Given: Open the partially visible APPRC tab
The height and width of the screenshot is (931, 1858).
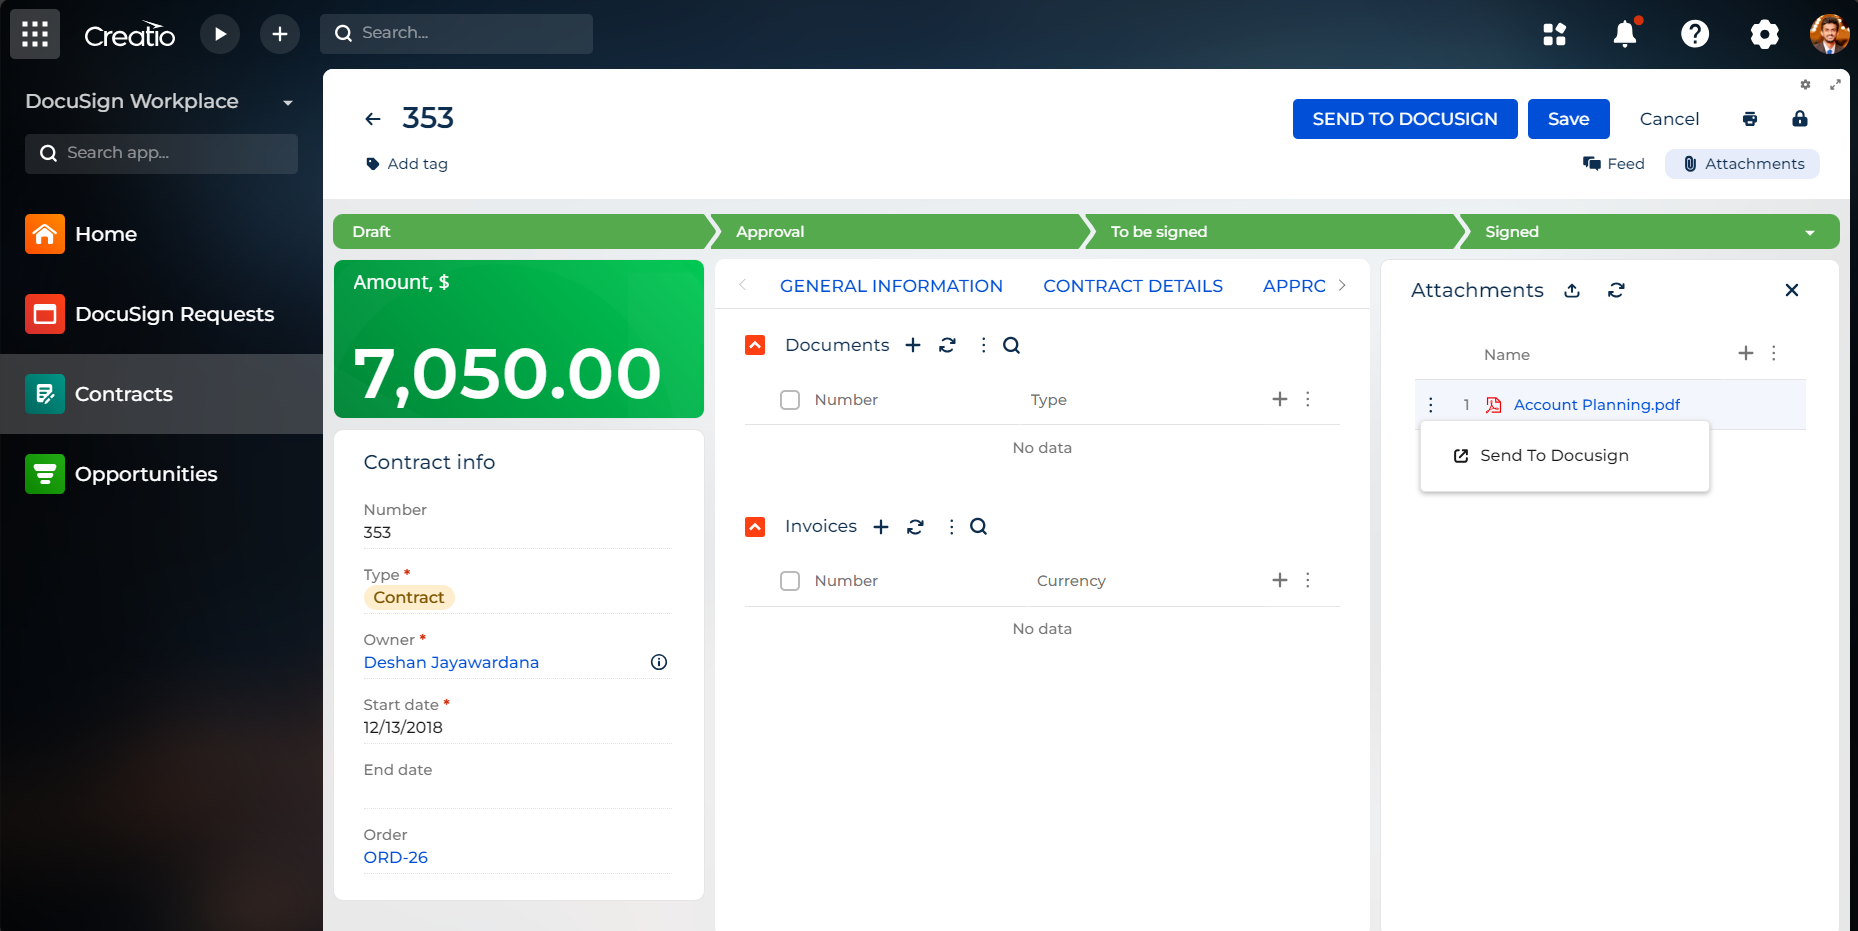Looking at the screenshot, I should 1294,286.
